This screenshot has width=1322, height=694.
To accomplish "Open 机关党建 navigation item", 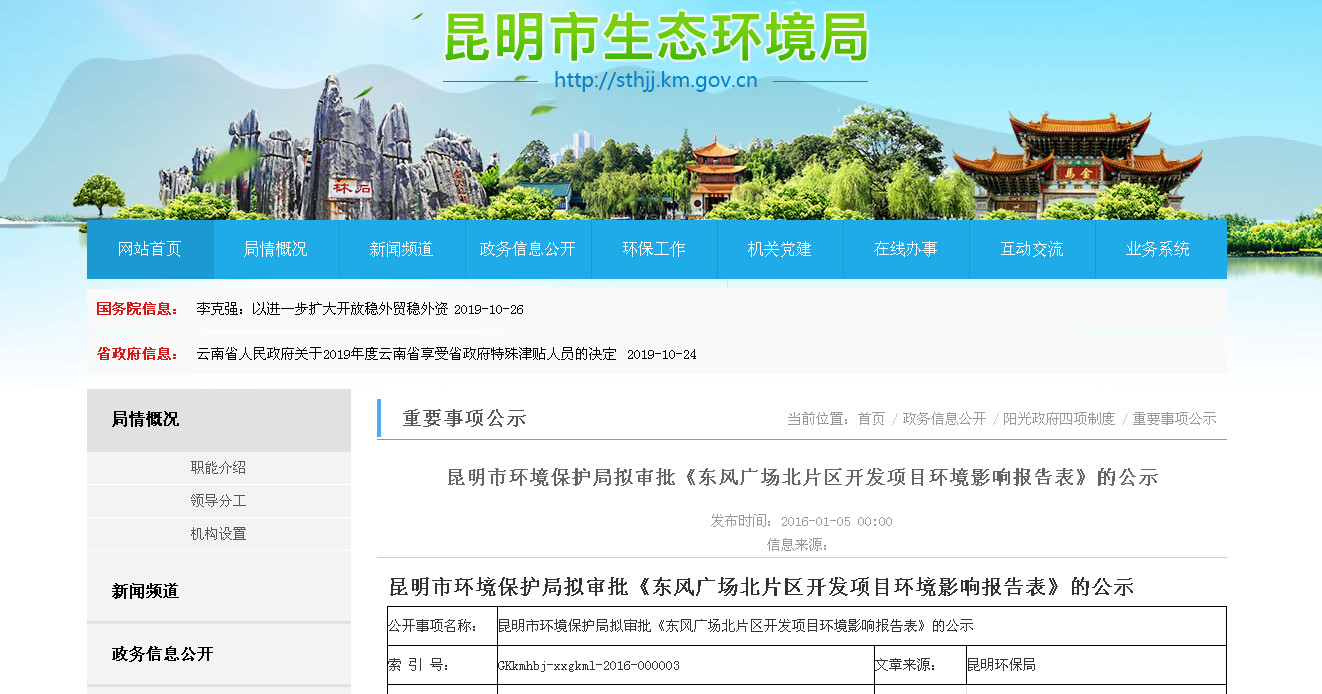I will tap(780, 249).
